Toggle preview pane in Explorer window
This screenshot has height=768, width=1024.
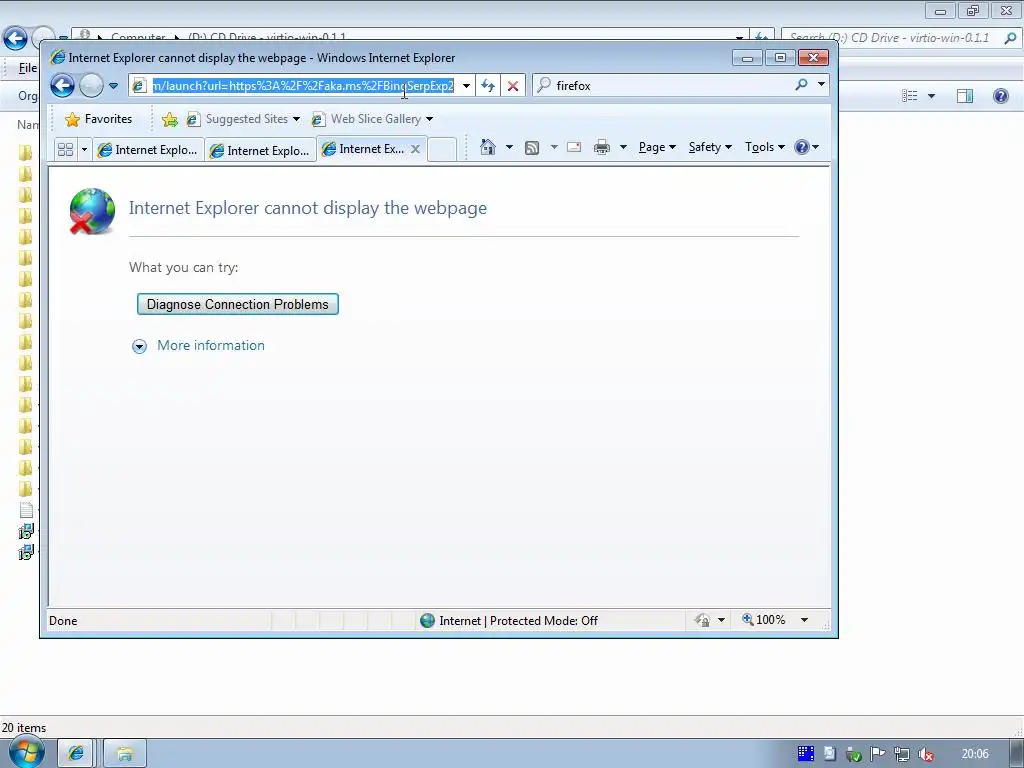(x=965, y=96)
